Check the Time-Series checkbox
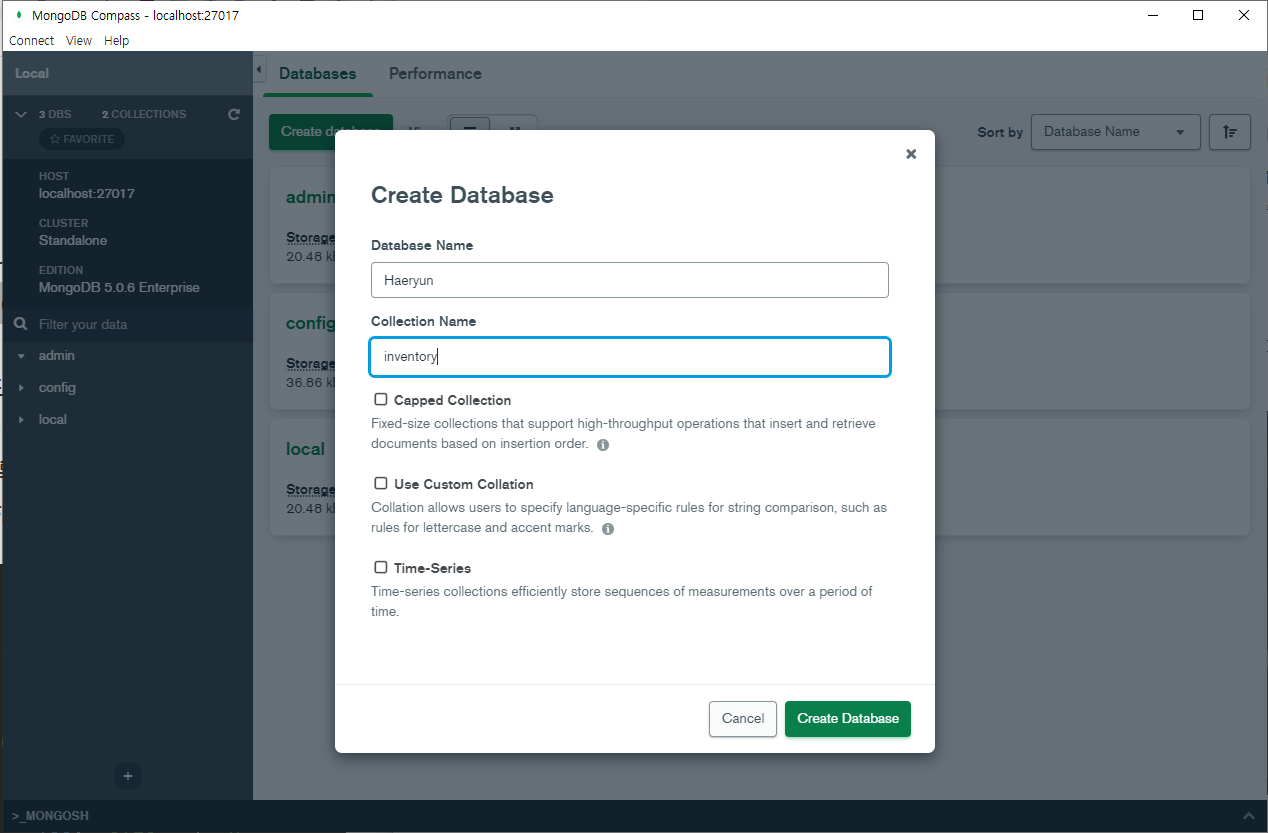Image resolution: width=1268 pixels, height=833 pixels. (x=381, y=568)
